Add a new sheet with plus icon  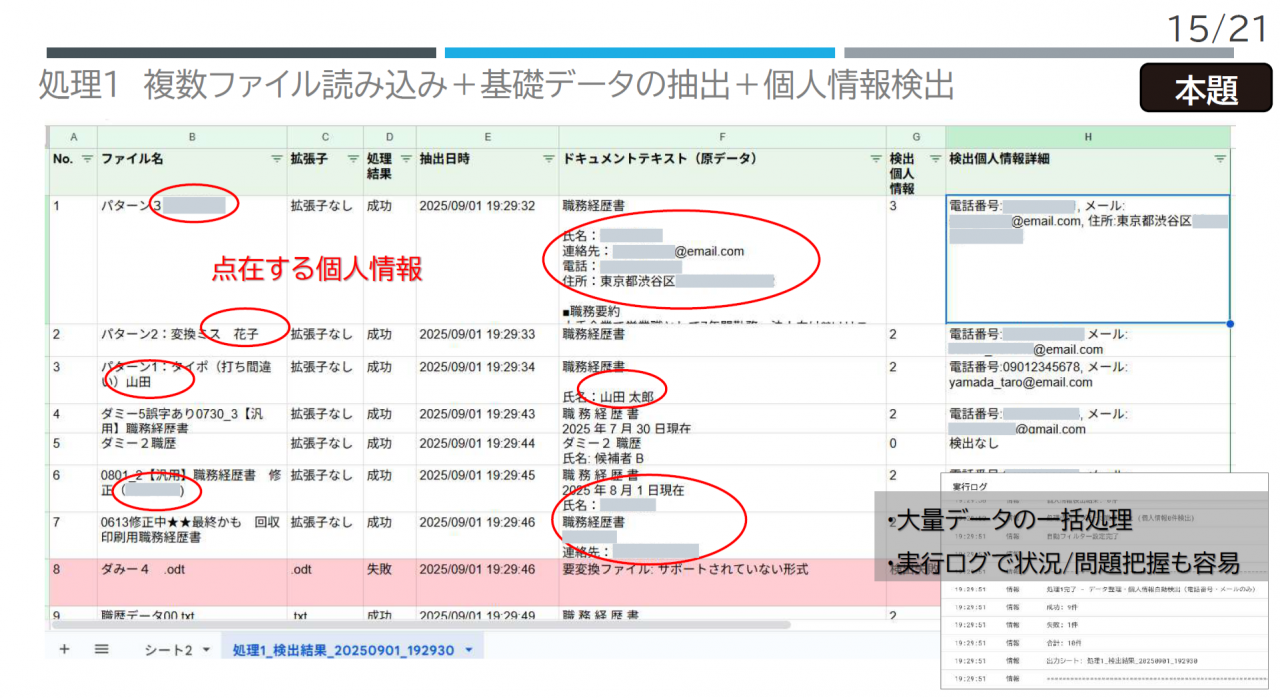(64, 649)
